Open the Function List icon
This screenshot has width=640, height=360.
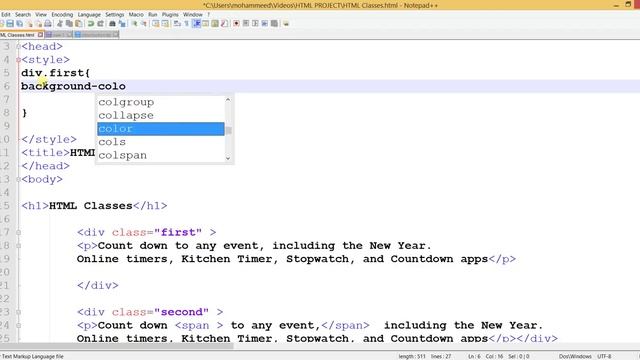click(x=224, y=24)
